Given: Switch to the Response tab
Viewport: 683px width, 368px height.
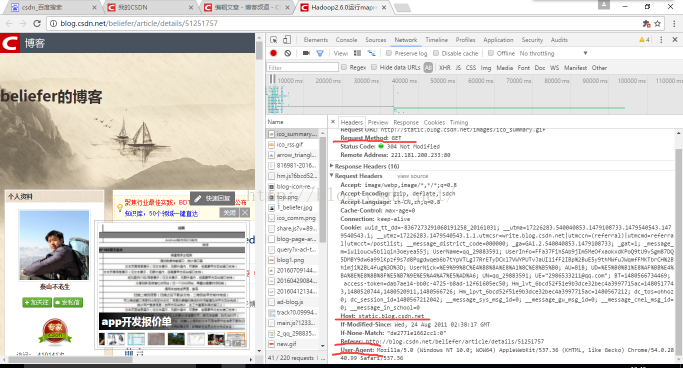Looking at the screenshot, I should click(406, 122).
